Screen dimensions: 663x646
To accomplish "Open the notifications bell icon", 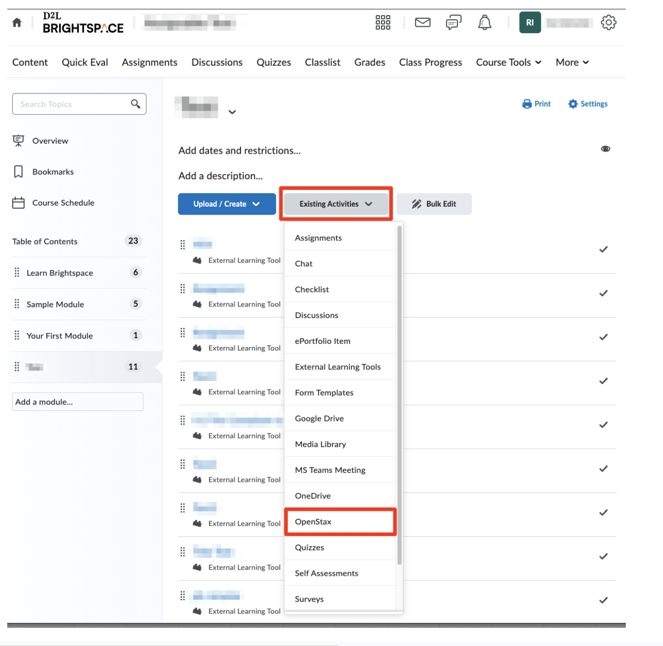I will point(485,22).
